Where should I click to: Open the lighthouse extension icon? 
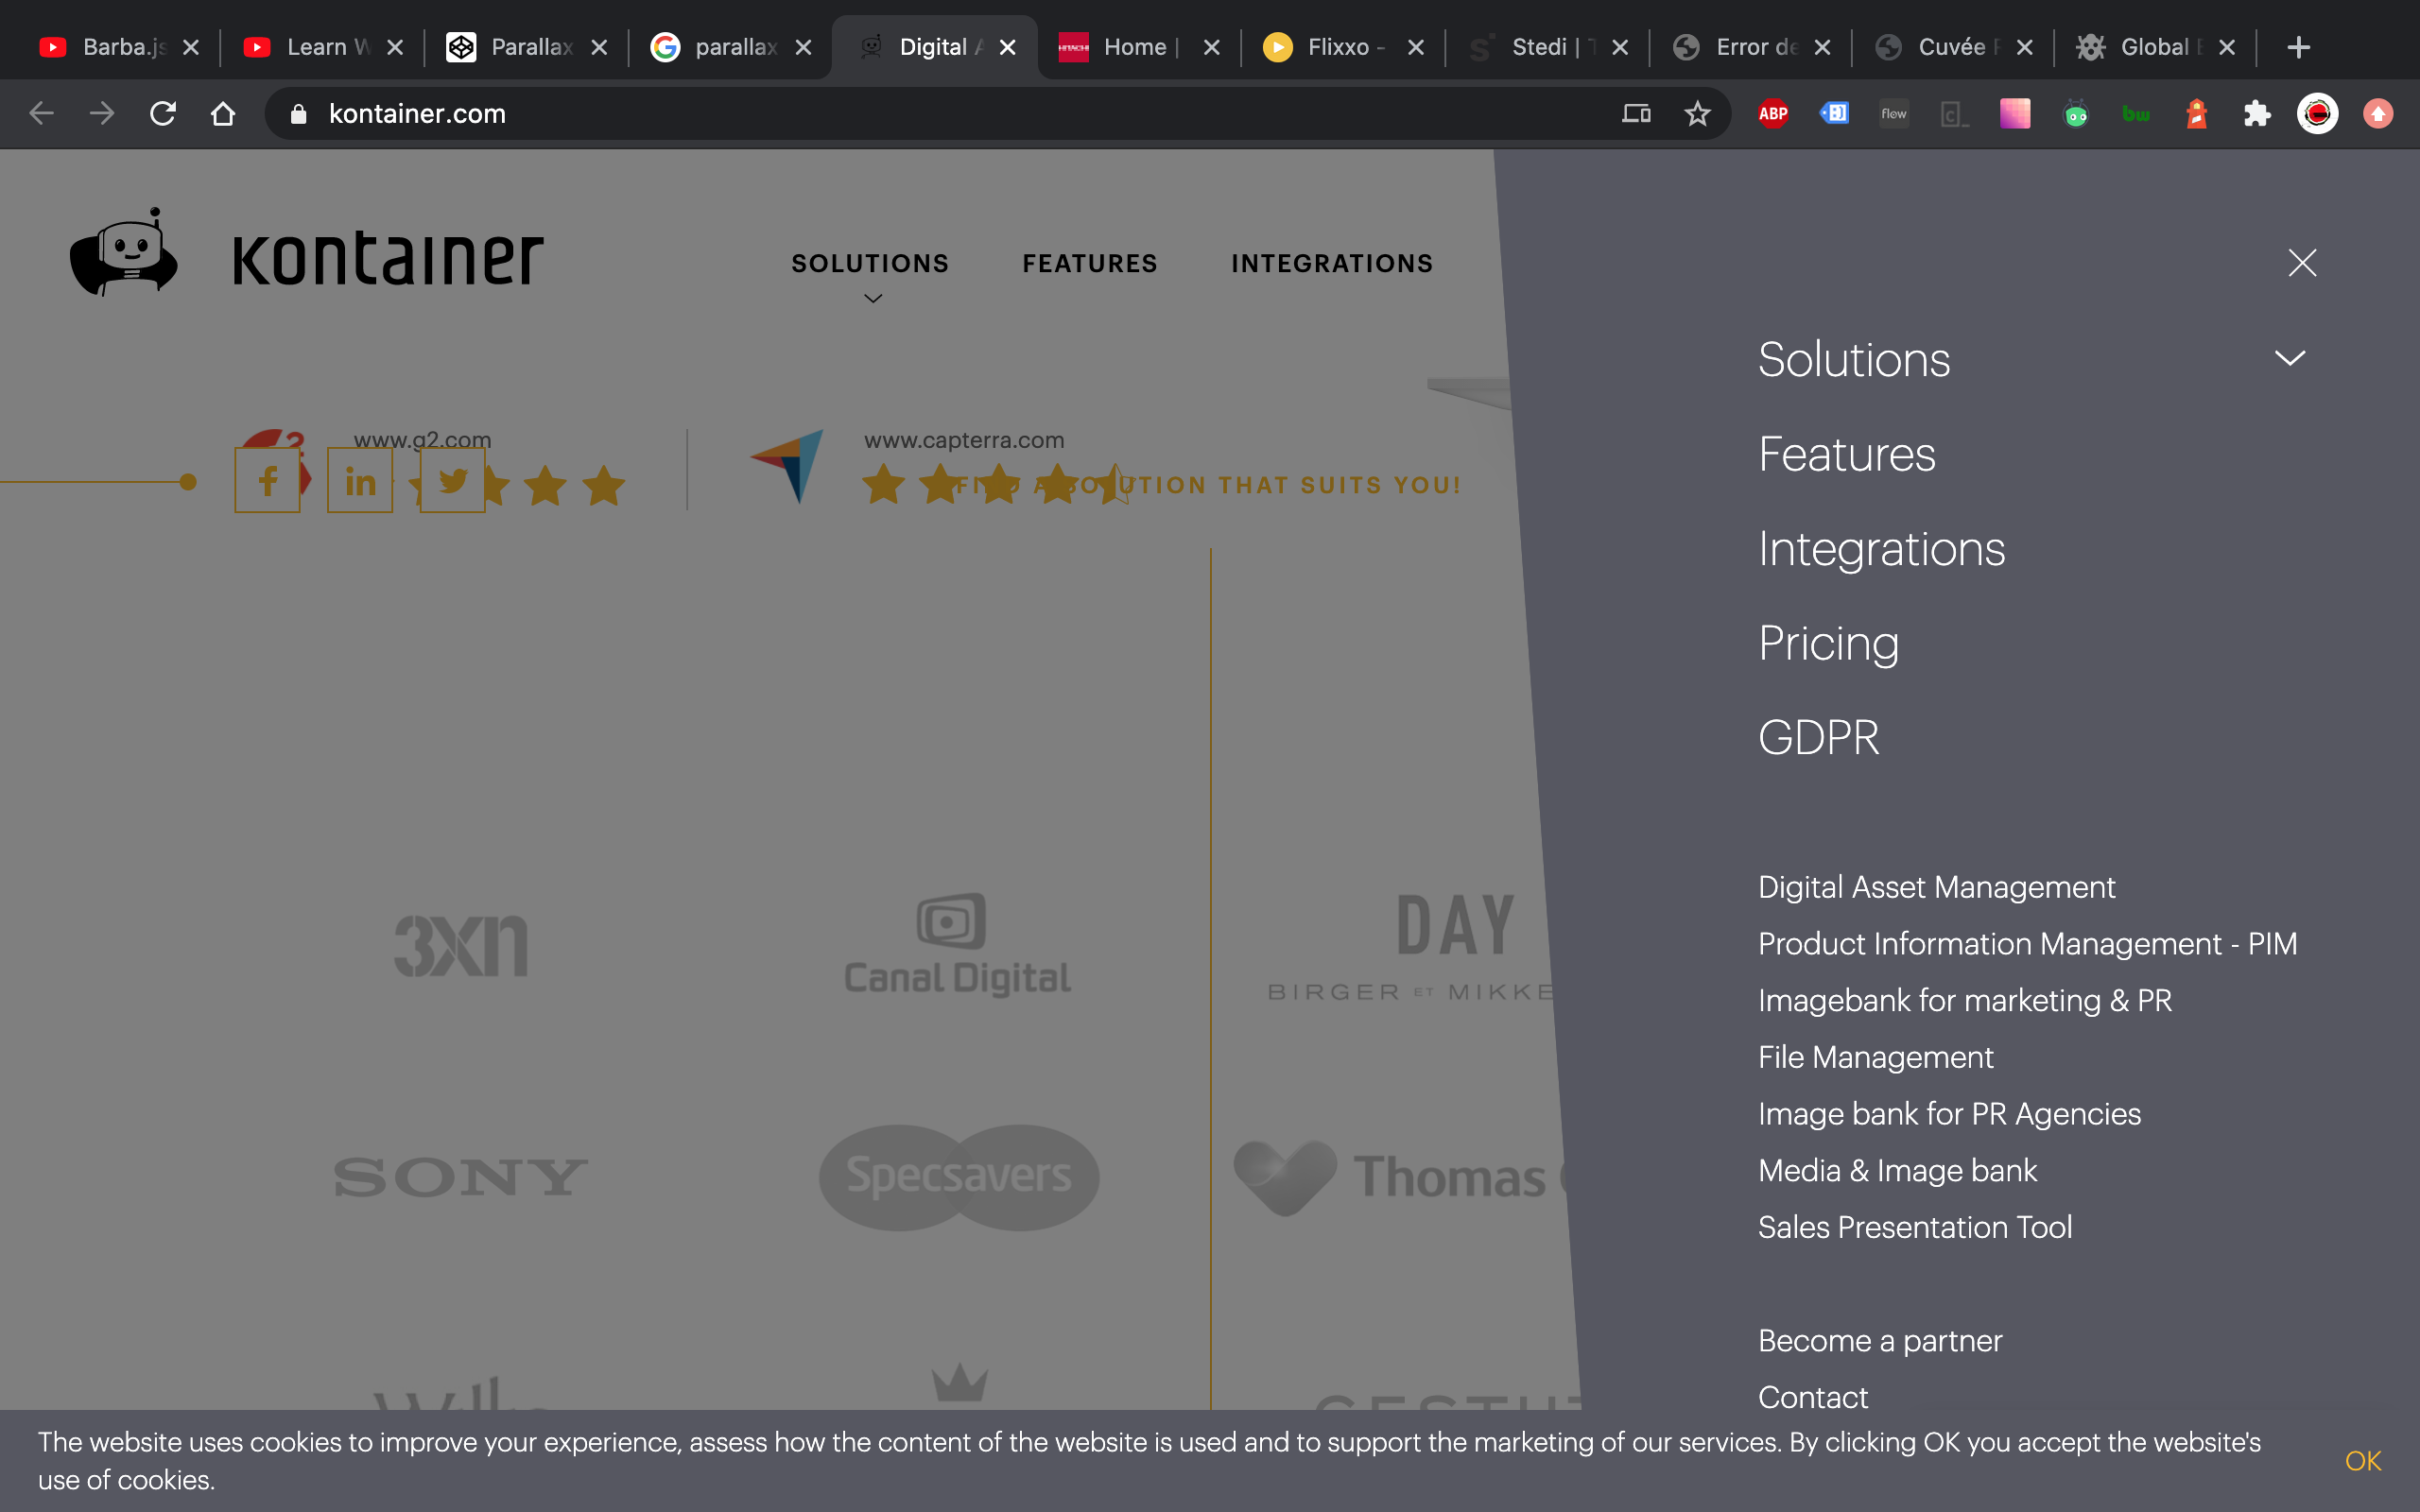[2197, 114]
